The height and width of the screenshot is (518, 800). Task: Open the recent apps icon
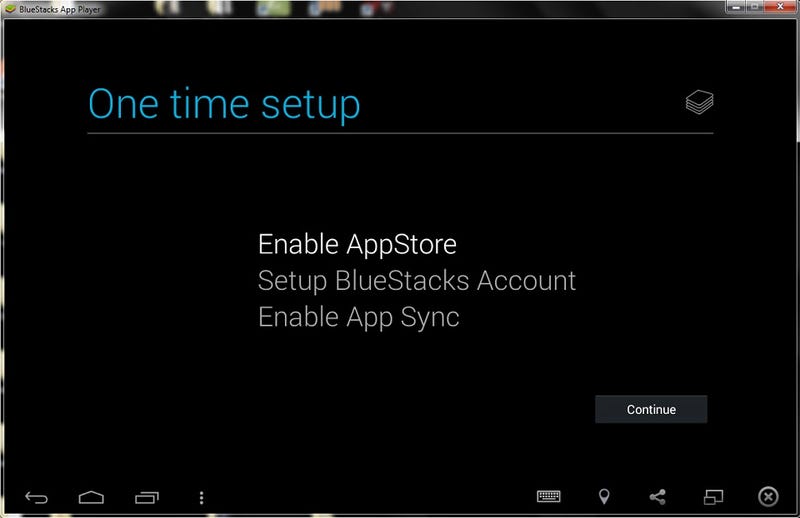(x=147, y=497)
